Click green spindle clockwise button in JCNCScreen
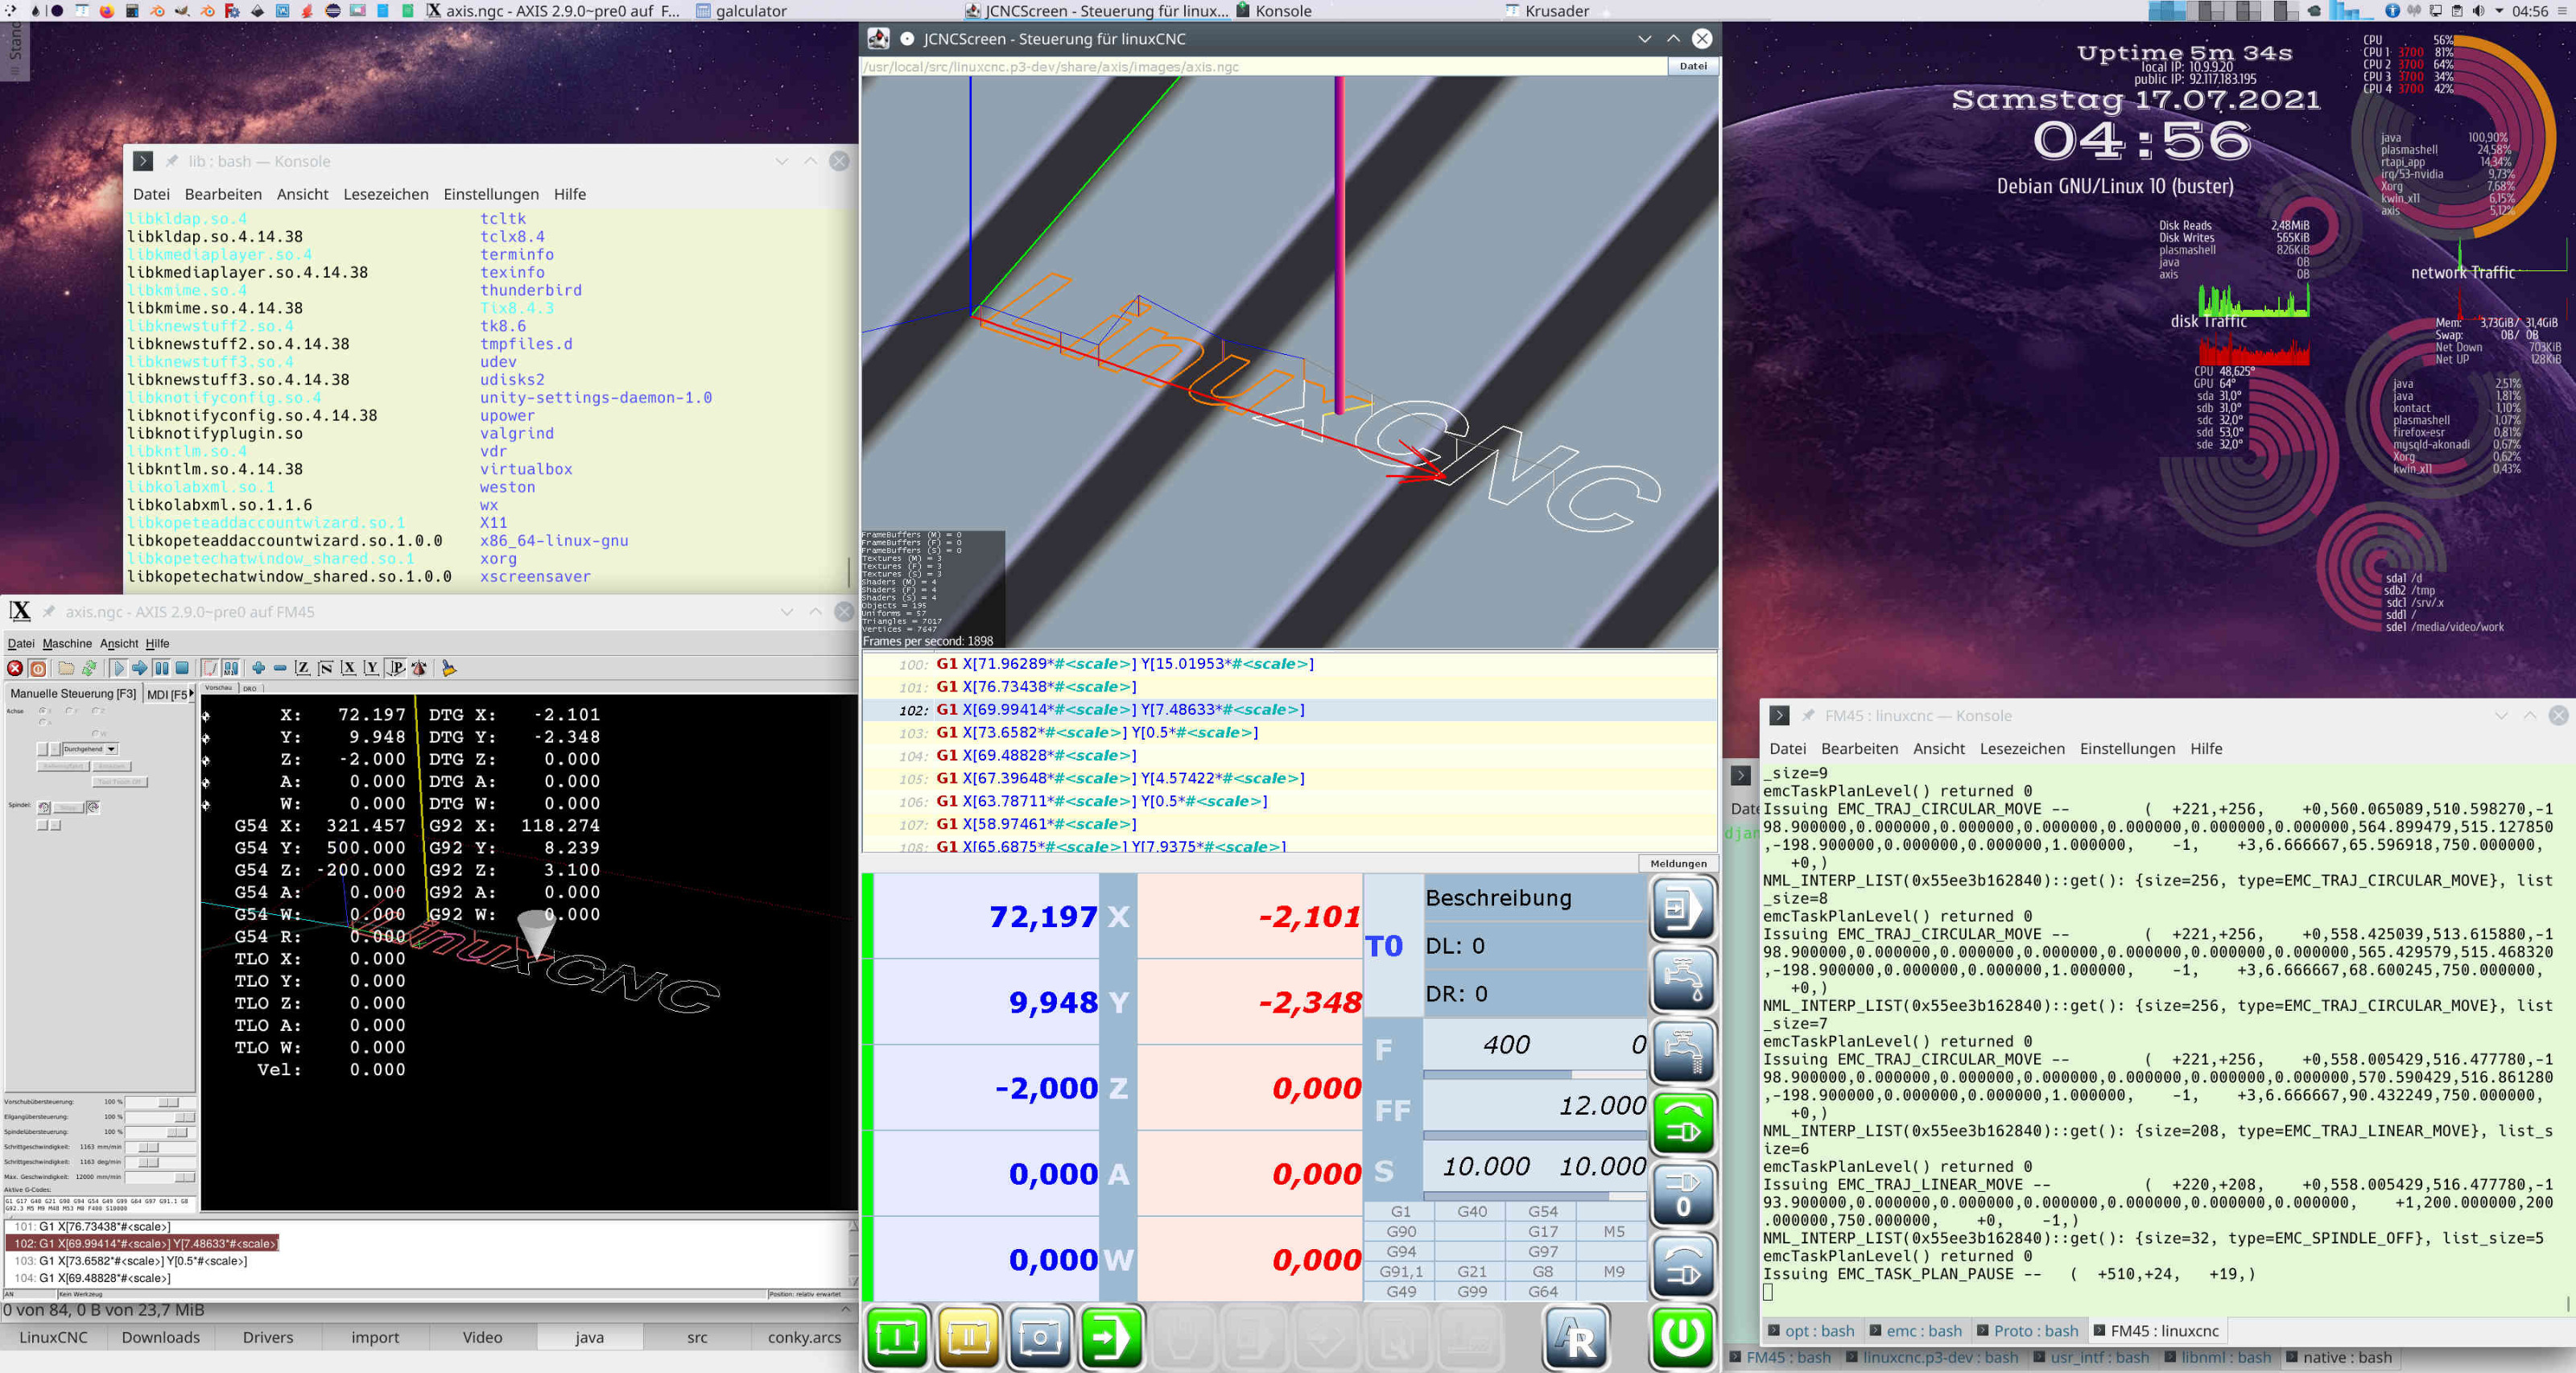The image size is (2576, 1373). (x=1683, y=1123)
